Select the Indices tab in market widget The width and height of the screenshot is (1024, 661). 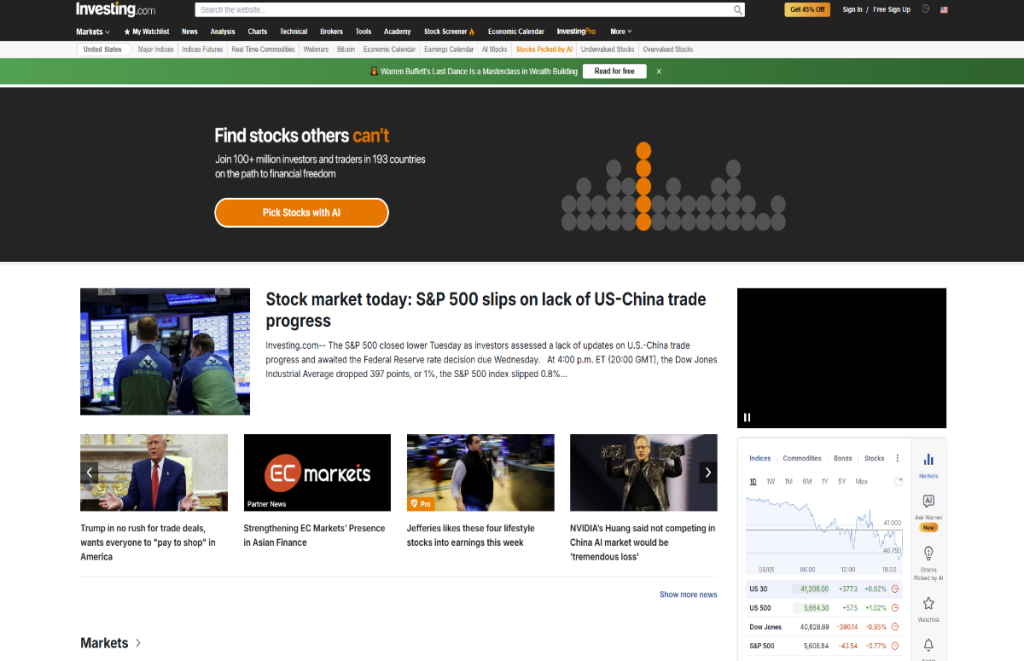click(x=760, y=459)
